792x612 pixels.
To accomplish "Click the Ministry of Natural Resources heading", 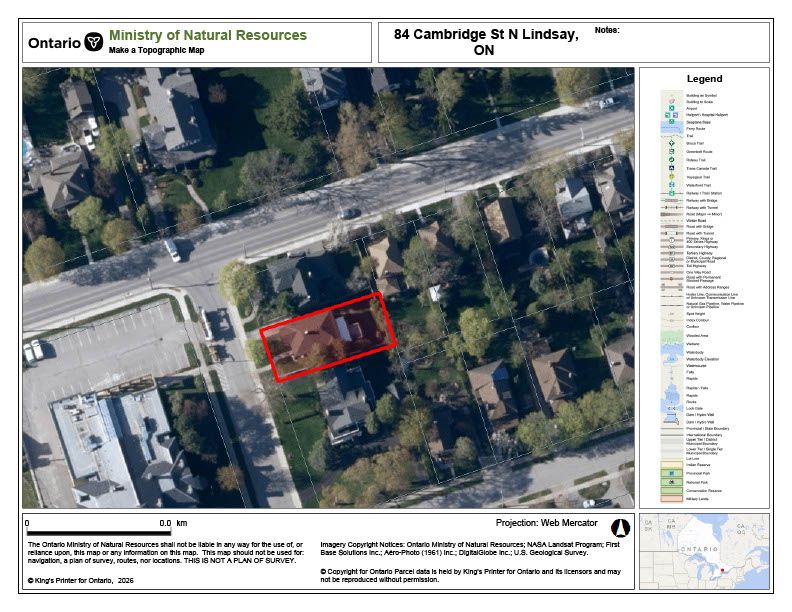I will point(207,35).
